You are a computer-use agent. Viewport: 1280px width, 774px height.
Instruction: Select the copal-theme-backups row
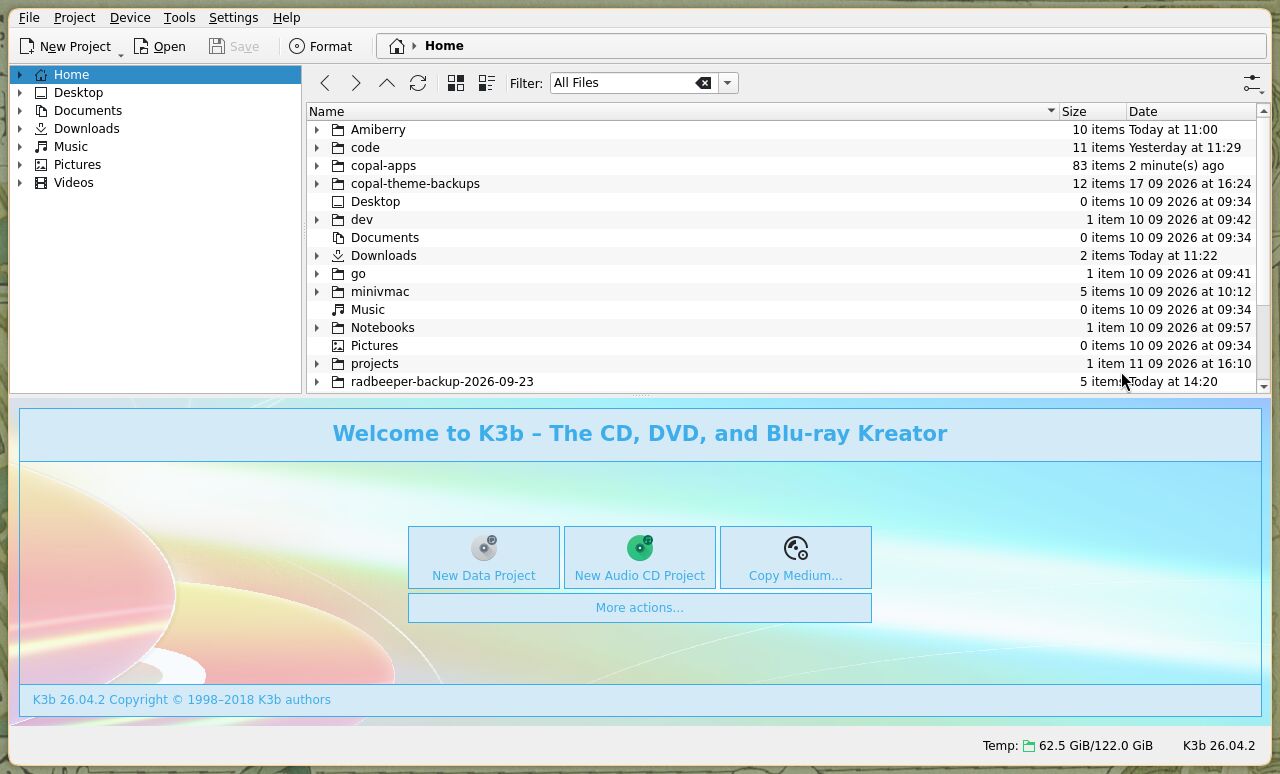781,184
